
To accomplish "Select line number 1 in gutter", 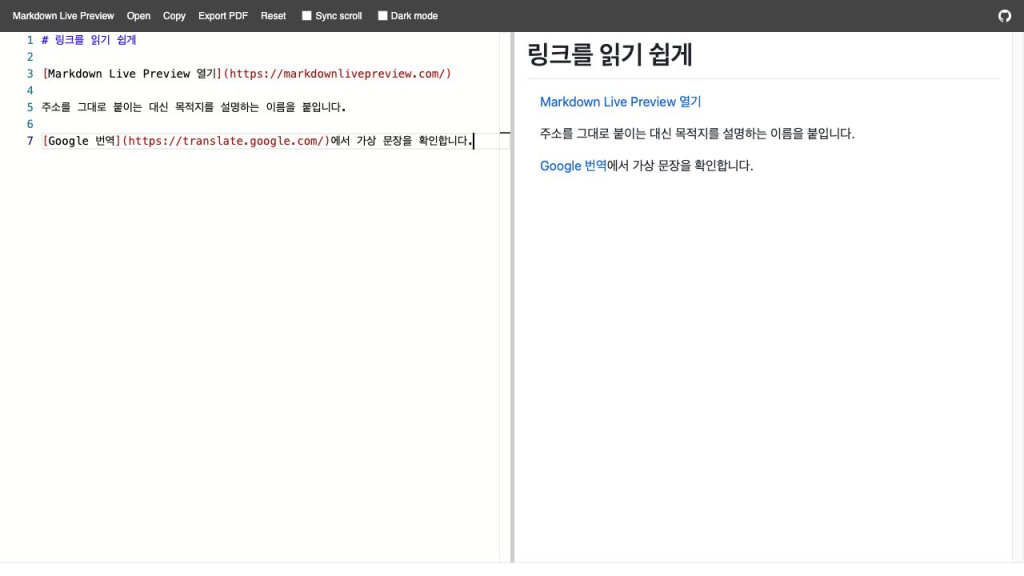I will pos(29,40).
